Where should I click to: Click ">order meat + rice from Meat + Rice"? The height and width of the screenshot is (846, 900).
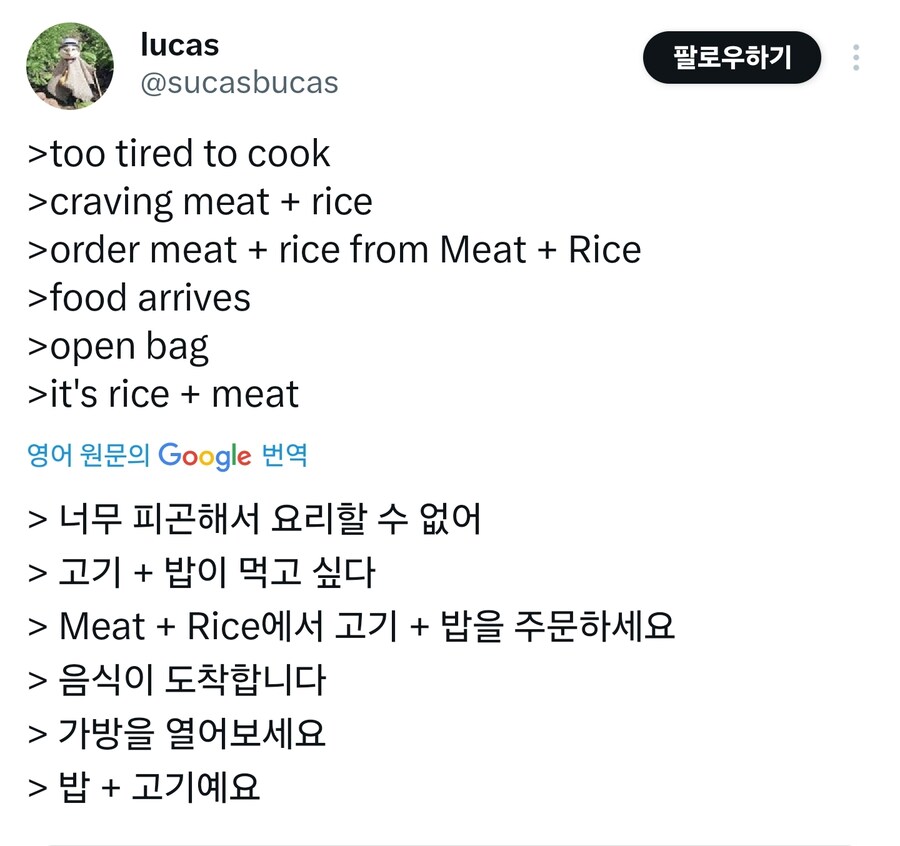pos(335,249)
